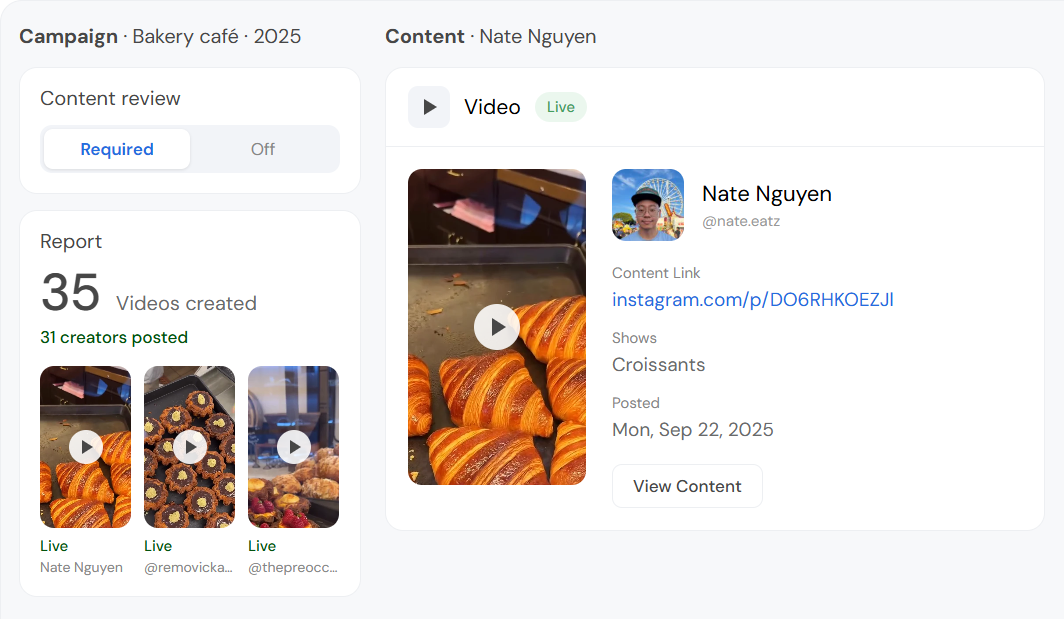Play the large croissant video preview
The width and height of the screenshot is (1064, 619).
click(497, 327)
